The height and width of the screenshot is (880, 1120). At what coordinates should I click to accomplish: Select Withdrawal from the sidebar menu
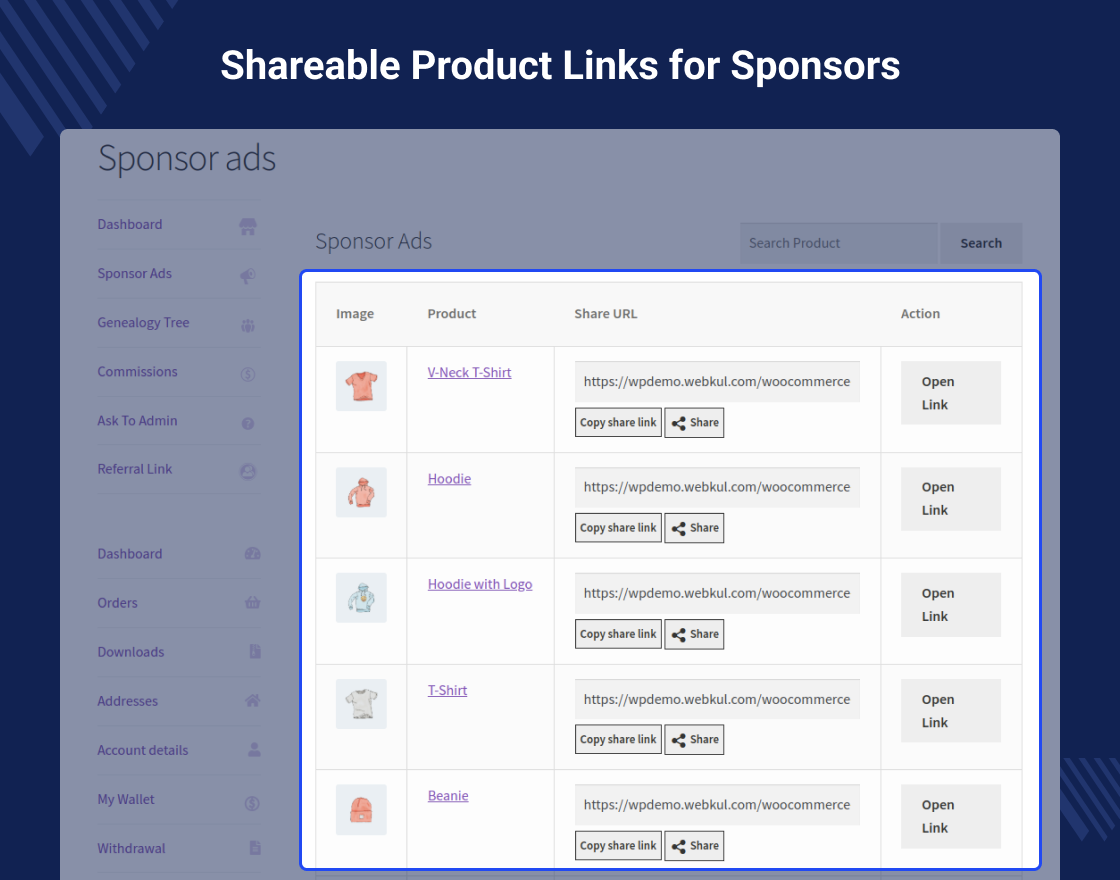(x=131, y=848)
